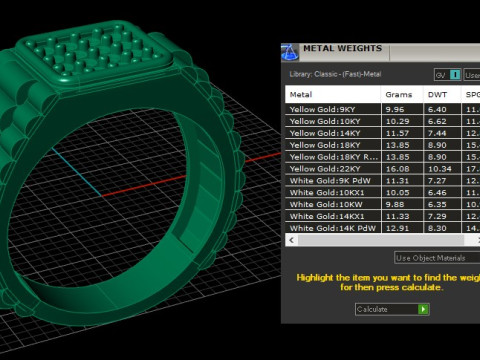Select the White Gold:9K PdW row

(383, 181)
